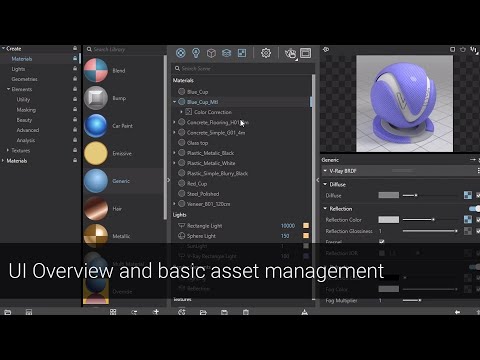Open the Lights category bulb icon
This screenshot has height=360, width=480.
point(196,53)
